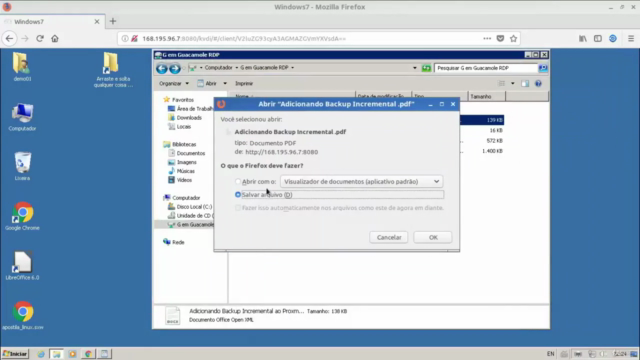Reload the Firefox page
Image resolution: width=640 pixels, height=360 pixels.
pos(40,38)
